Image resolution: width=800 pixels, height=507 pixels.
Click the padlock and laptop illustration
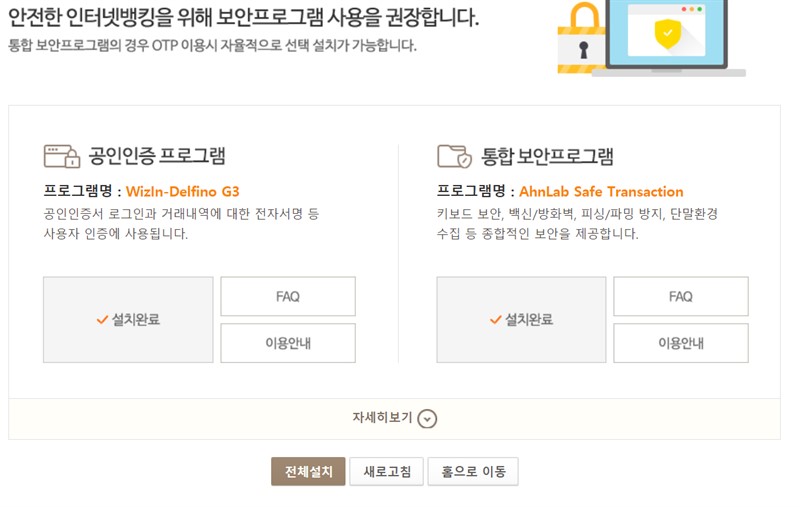(x=652, y=38)
